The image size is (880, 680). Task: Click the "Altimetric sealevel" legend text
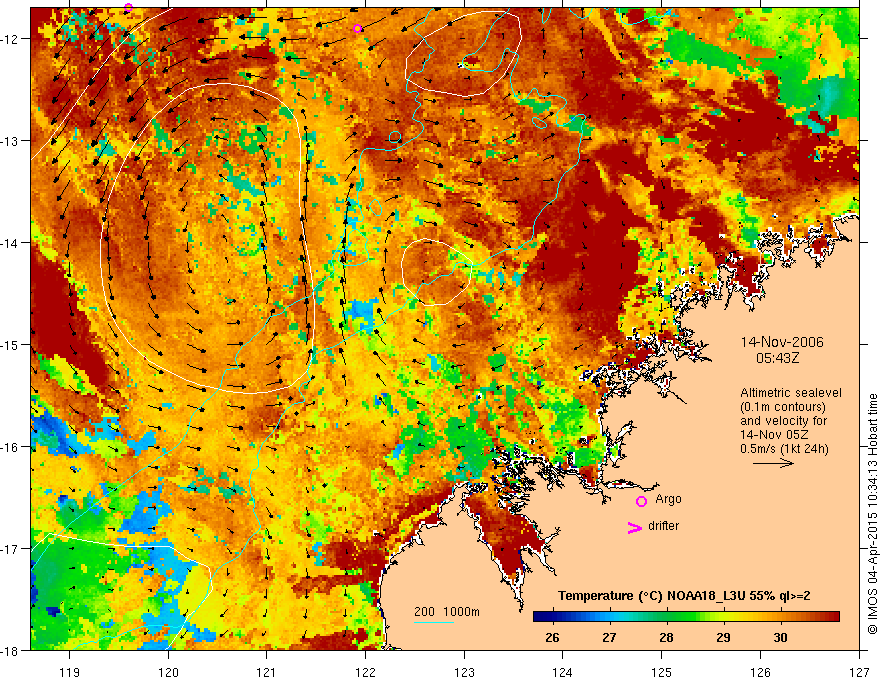[791, 393]
